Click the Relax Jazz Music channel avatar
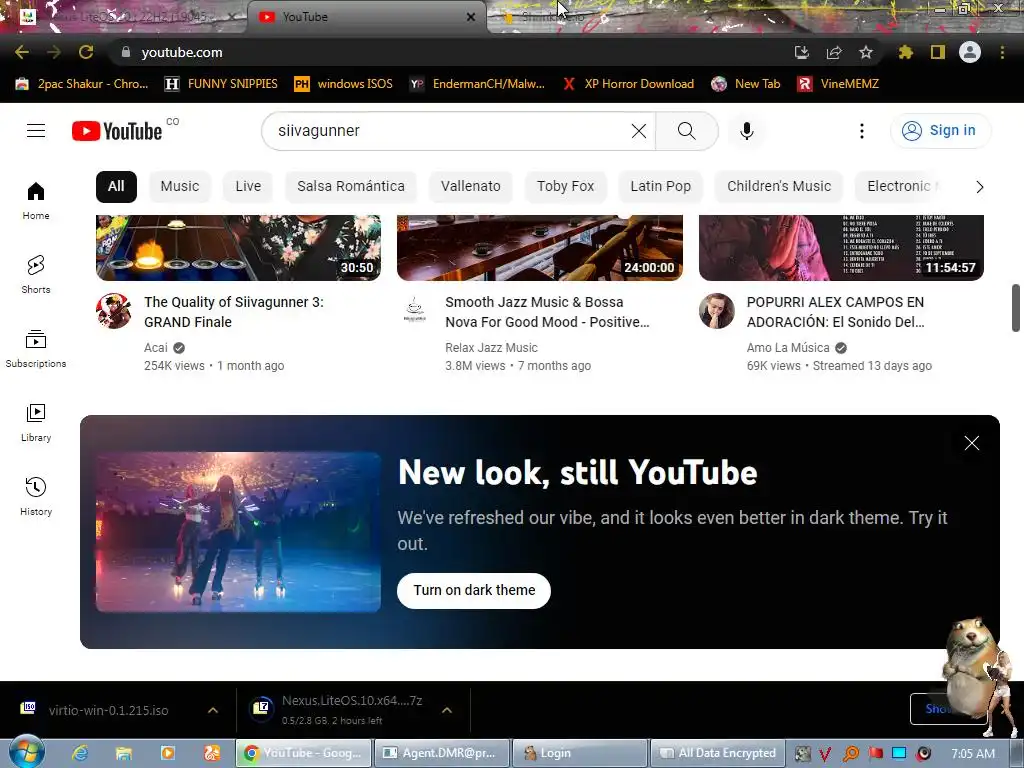This screenshot has width=1024, height=768. [415, 311]
